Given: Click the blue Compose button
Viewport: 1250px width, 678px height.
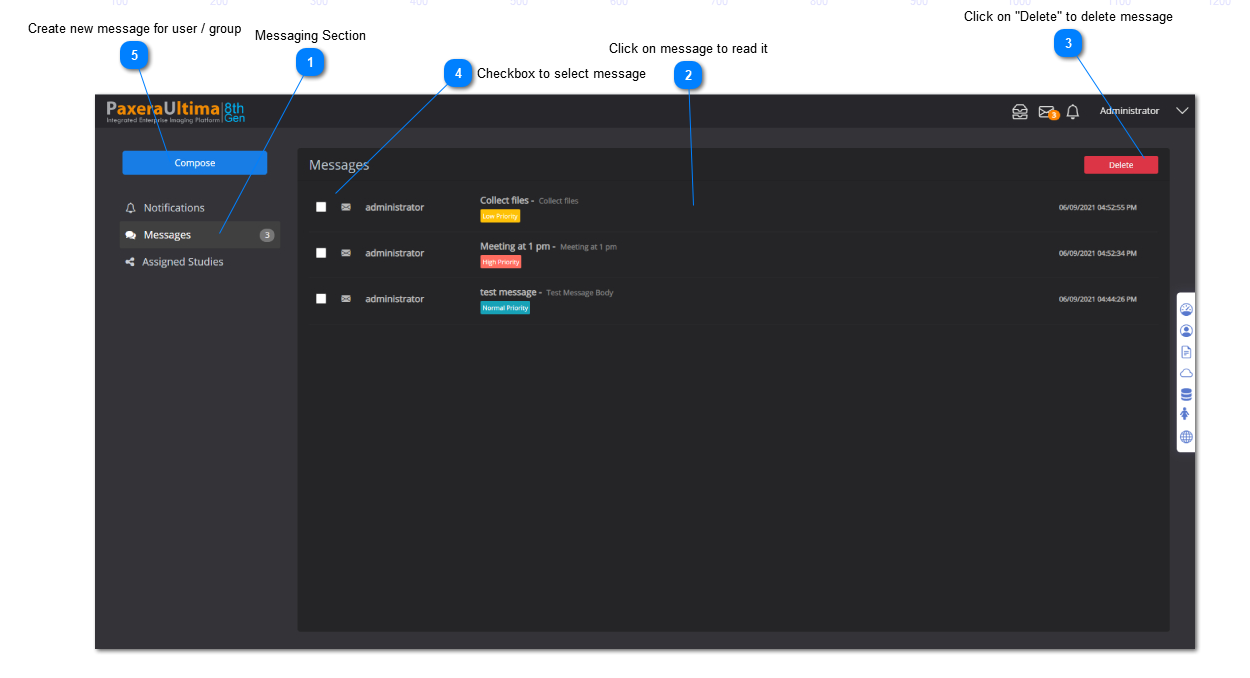Looking at the screenshot, I should point(195,163).
